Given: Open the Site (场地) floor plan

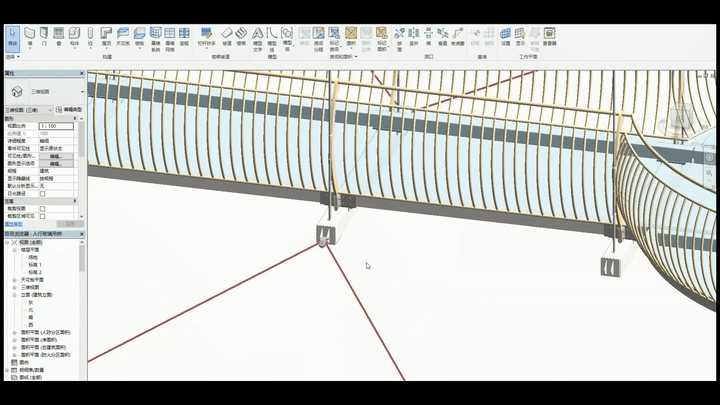Looking at the screenshot, I should click(34, 257).
